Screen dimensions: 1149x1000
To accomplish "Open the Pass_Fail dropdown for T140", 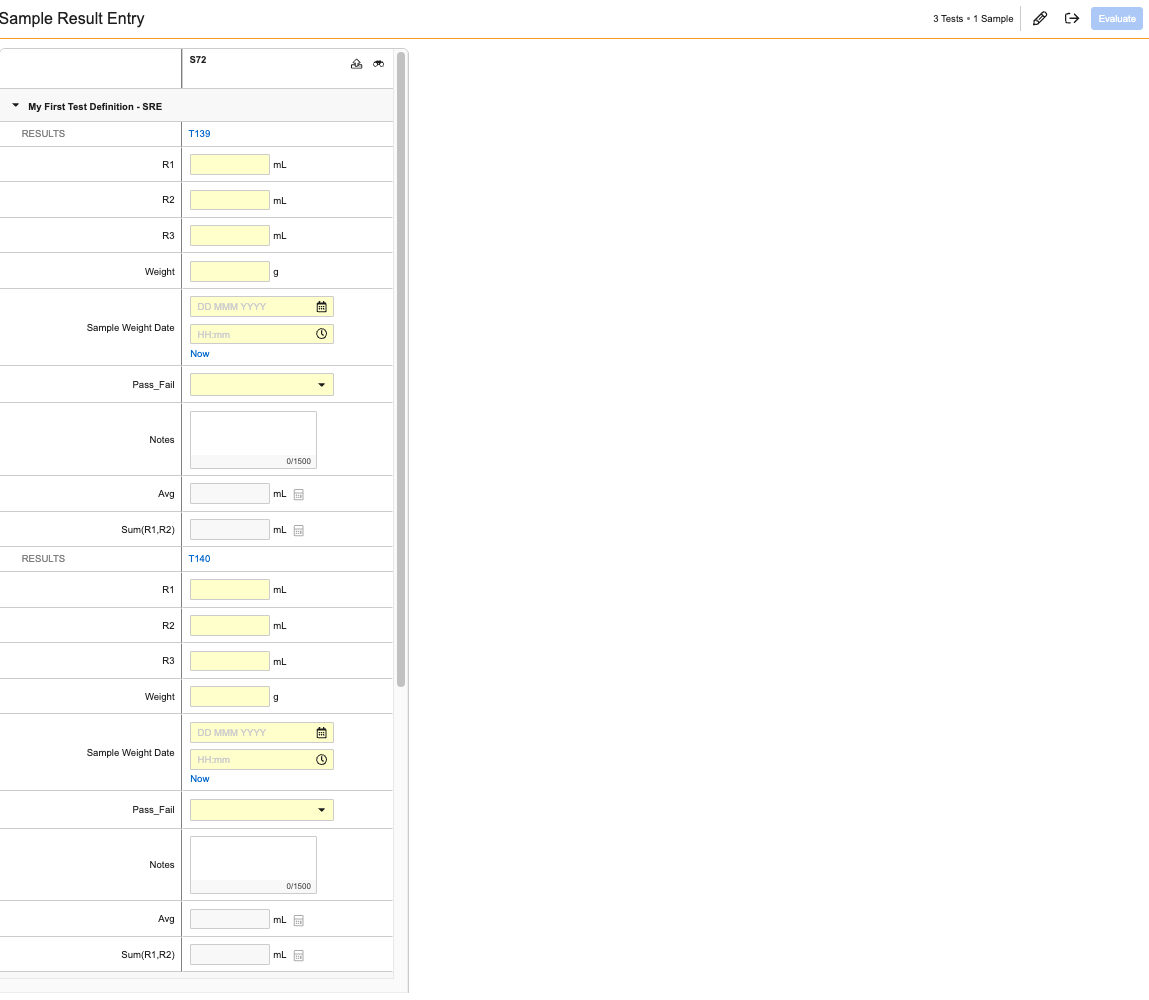I will (262, 810).
